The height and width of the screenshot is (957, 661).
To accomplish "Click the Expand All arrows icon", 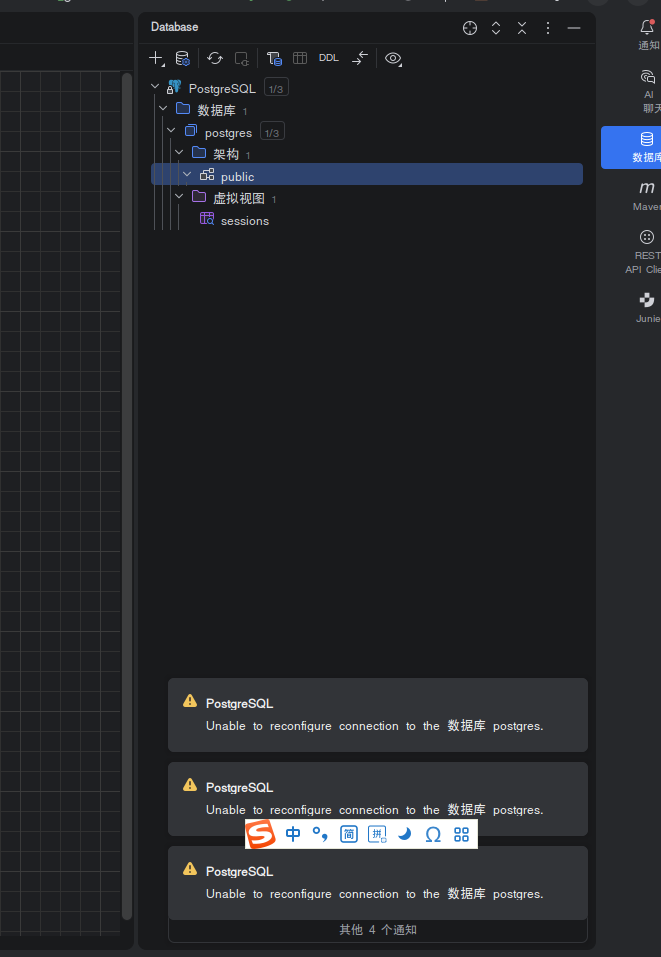I will [496, 27].
